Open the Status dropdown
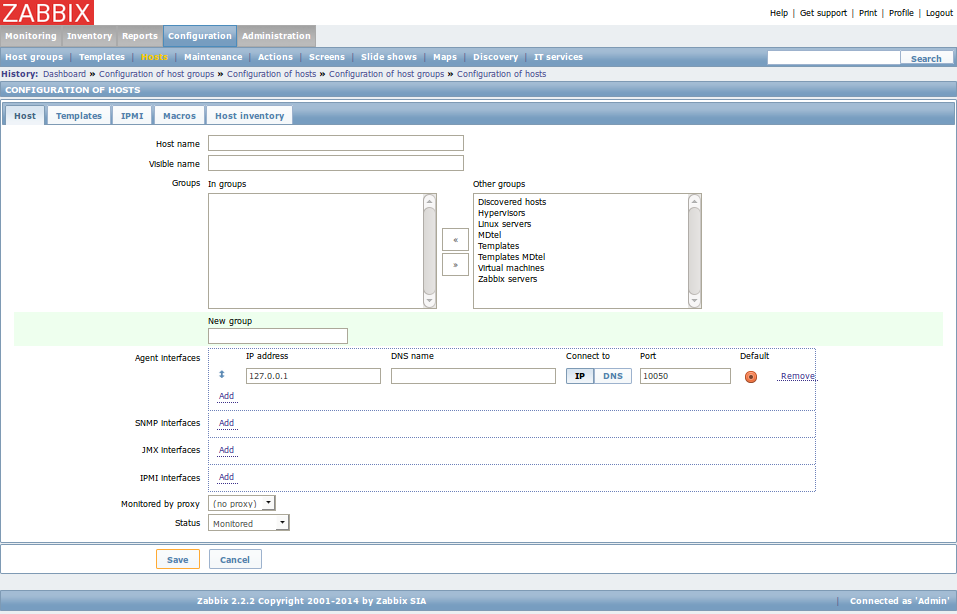957x614 pixels. pyautogui.click(x=248, y=523)
